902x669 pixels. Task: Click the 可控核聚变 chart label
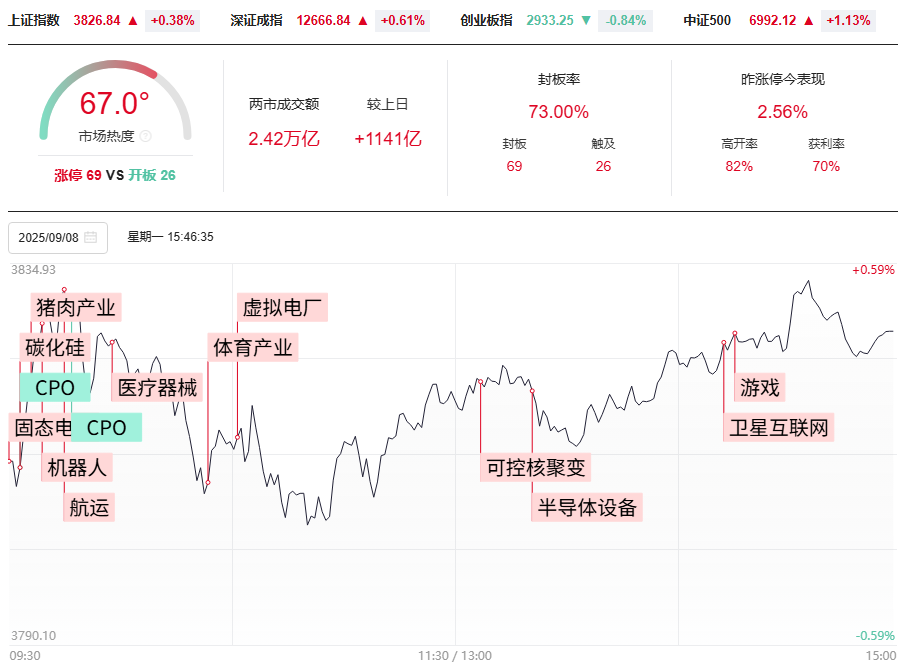click(535, 467)
